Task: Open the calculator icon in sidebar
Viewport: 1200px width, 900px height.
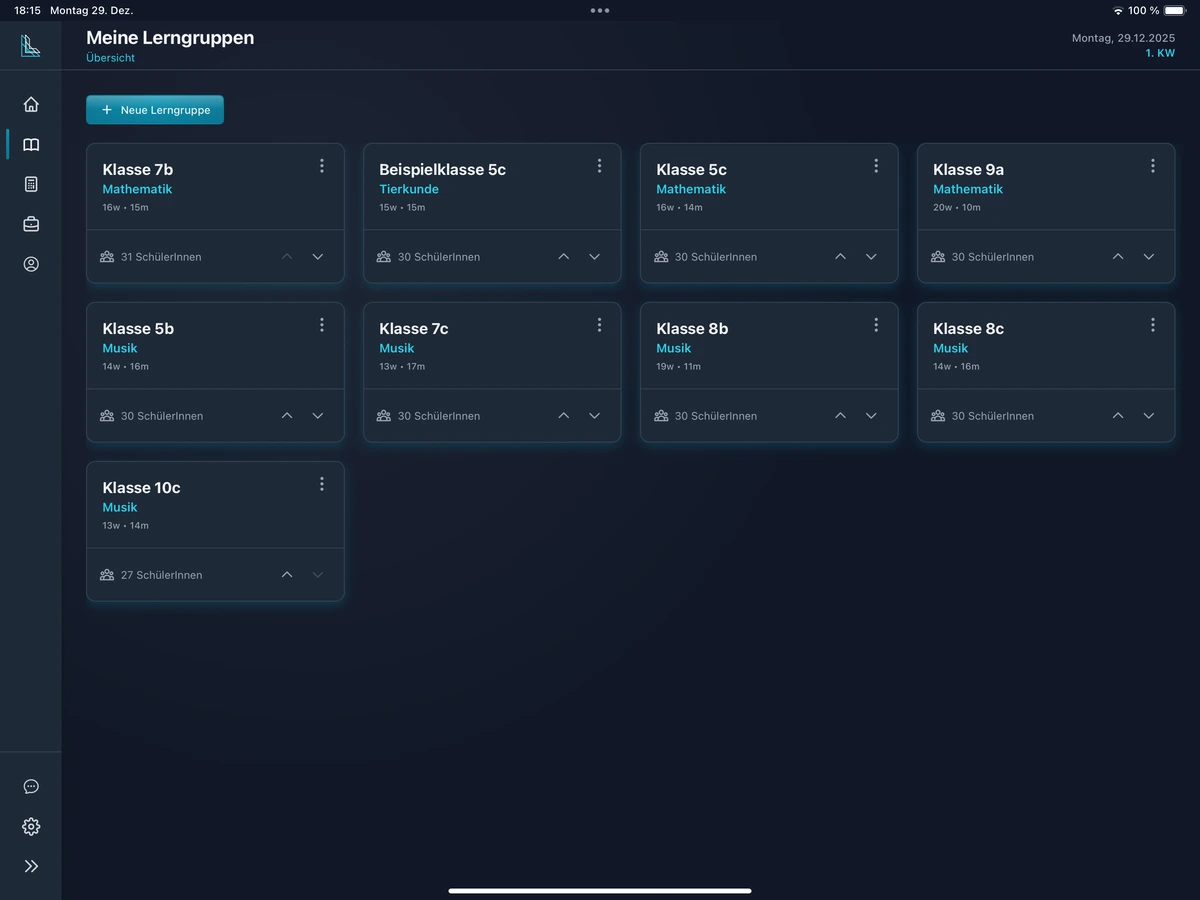Action: click(31, 184)
